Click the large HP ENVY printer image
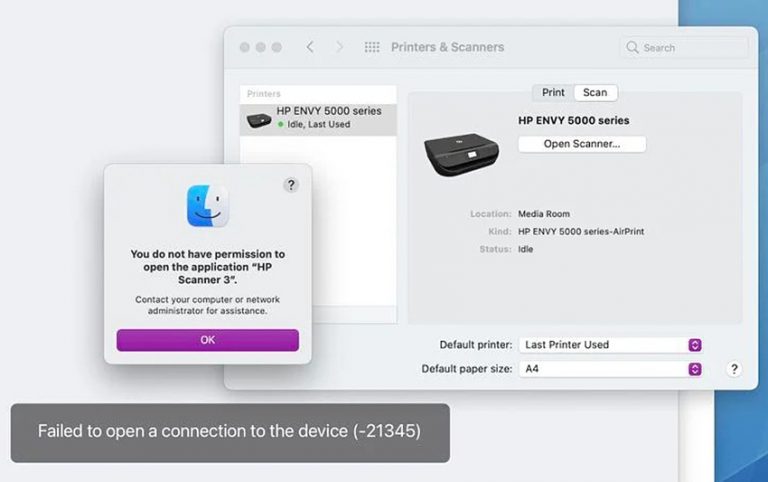The image size is (768, 482). (x=461, y=154)
